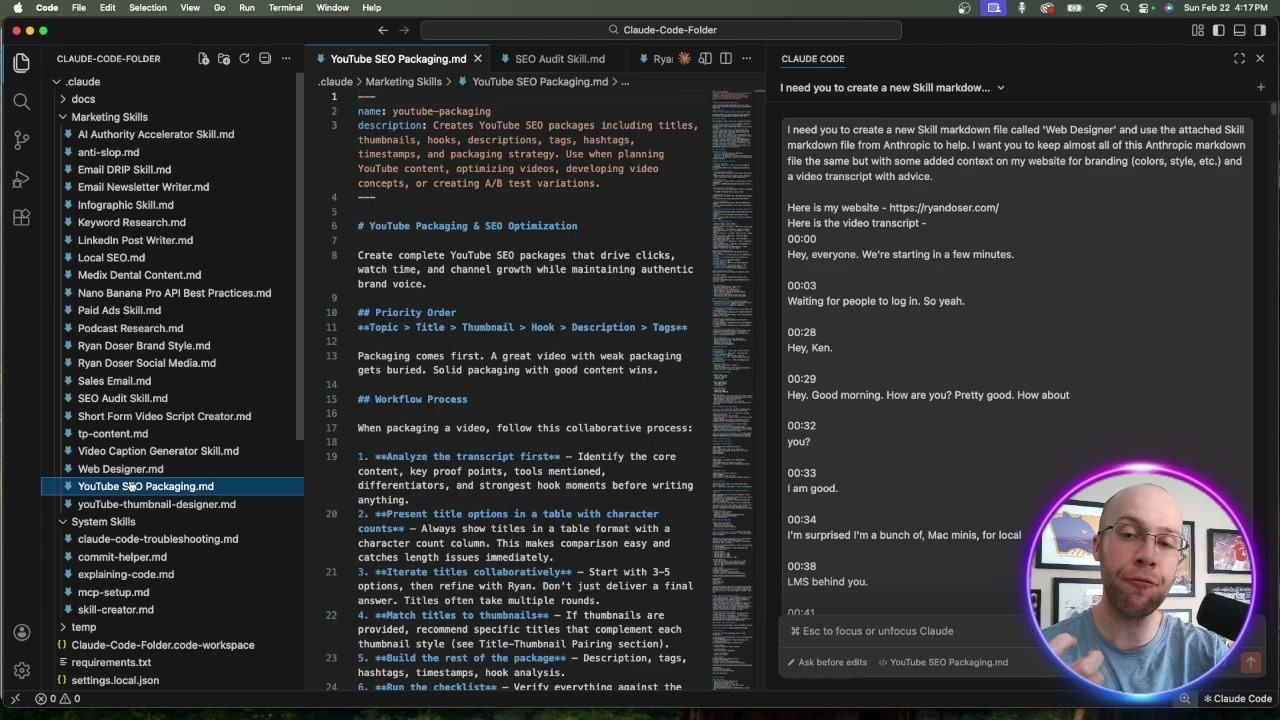Viewport: 1280px width, 720px height.
Task: Open Marketing Skills in the breadcrumb
Action: click(x=403, y=82)
